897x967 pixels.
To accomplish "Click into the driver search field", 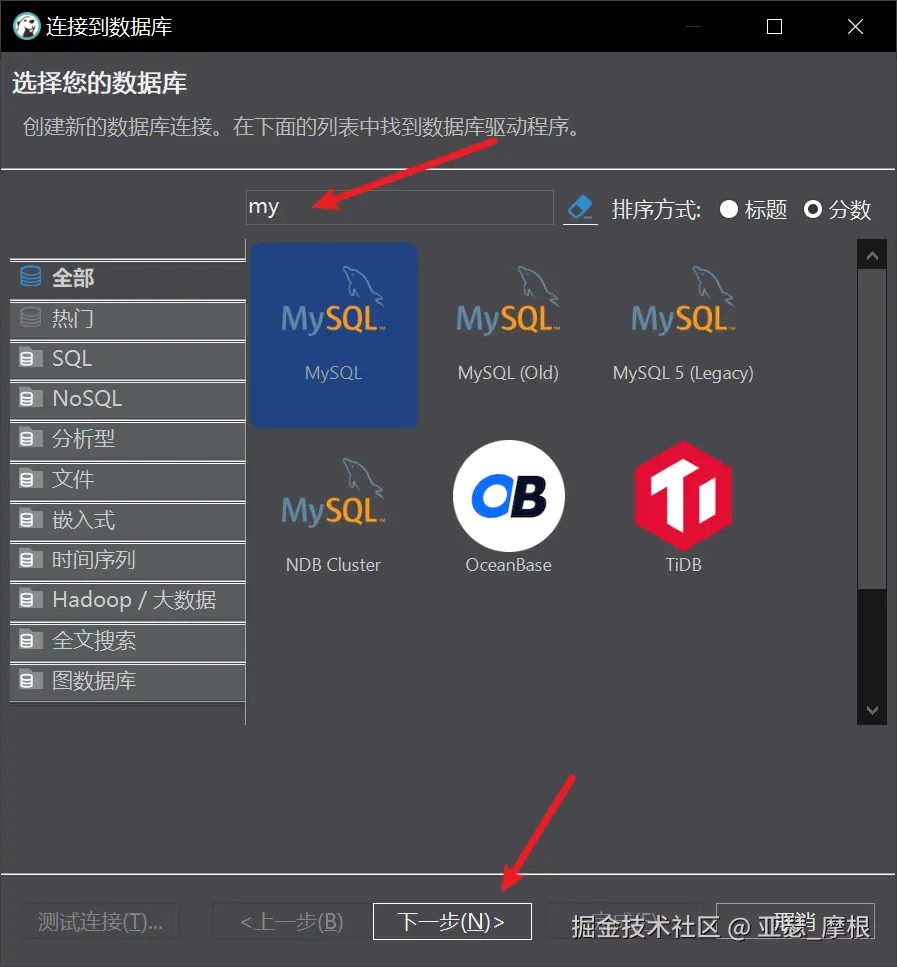I will 400,208.
